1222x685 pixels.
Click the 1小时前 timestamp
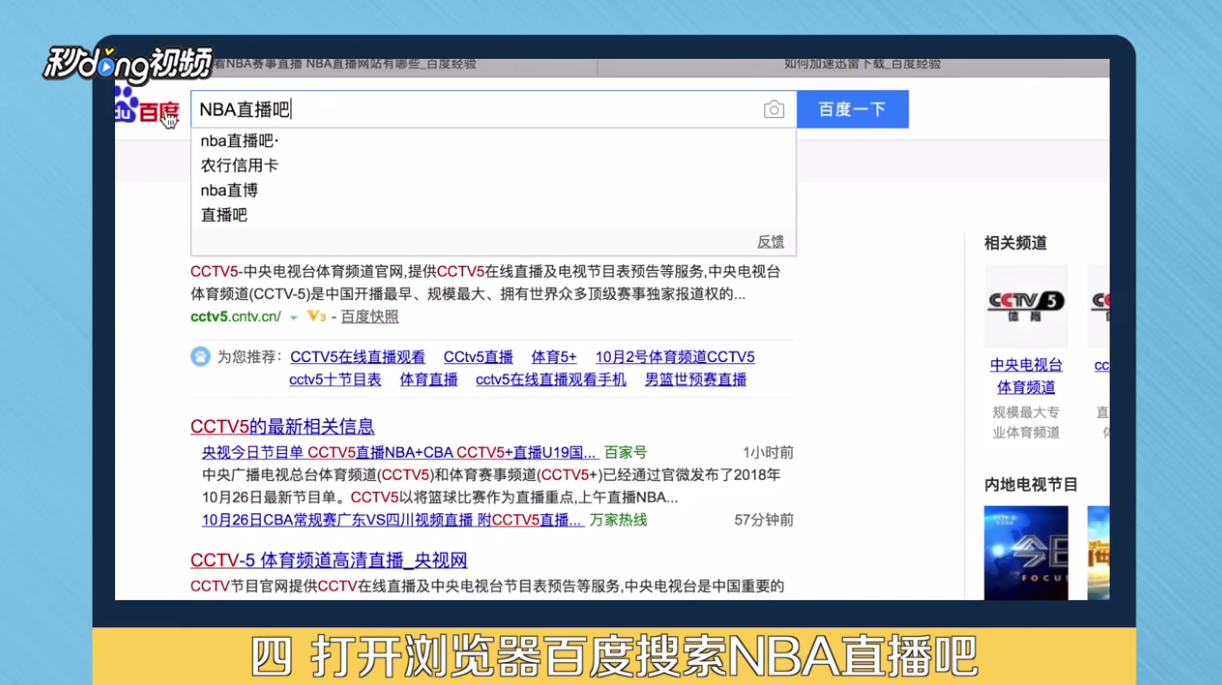[x=768, y=453]
